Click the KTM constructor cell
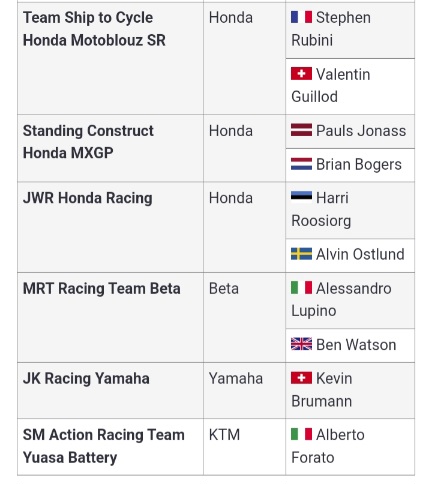This screenshot has width=432, height=484. click(244, 447)
